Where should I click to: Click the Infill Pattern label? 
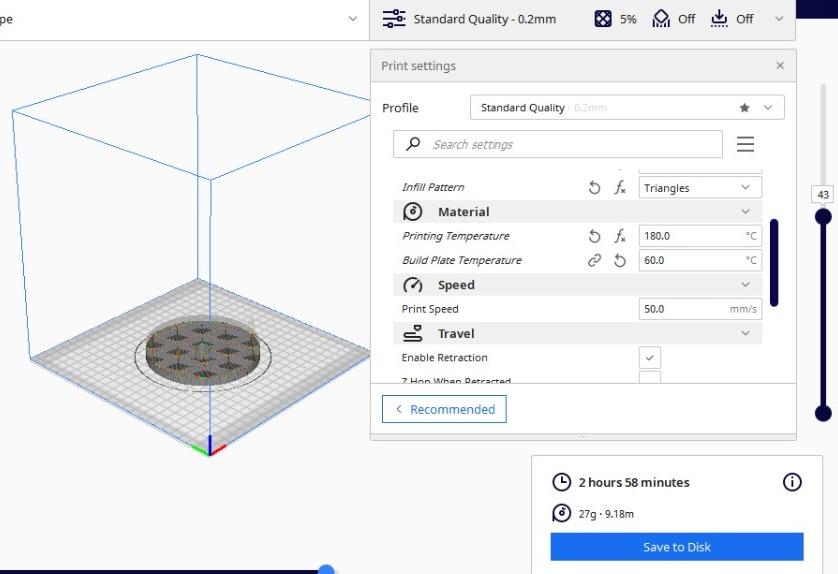coord(433,187)
